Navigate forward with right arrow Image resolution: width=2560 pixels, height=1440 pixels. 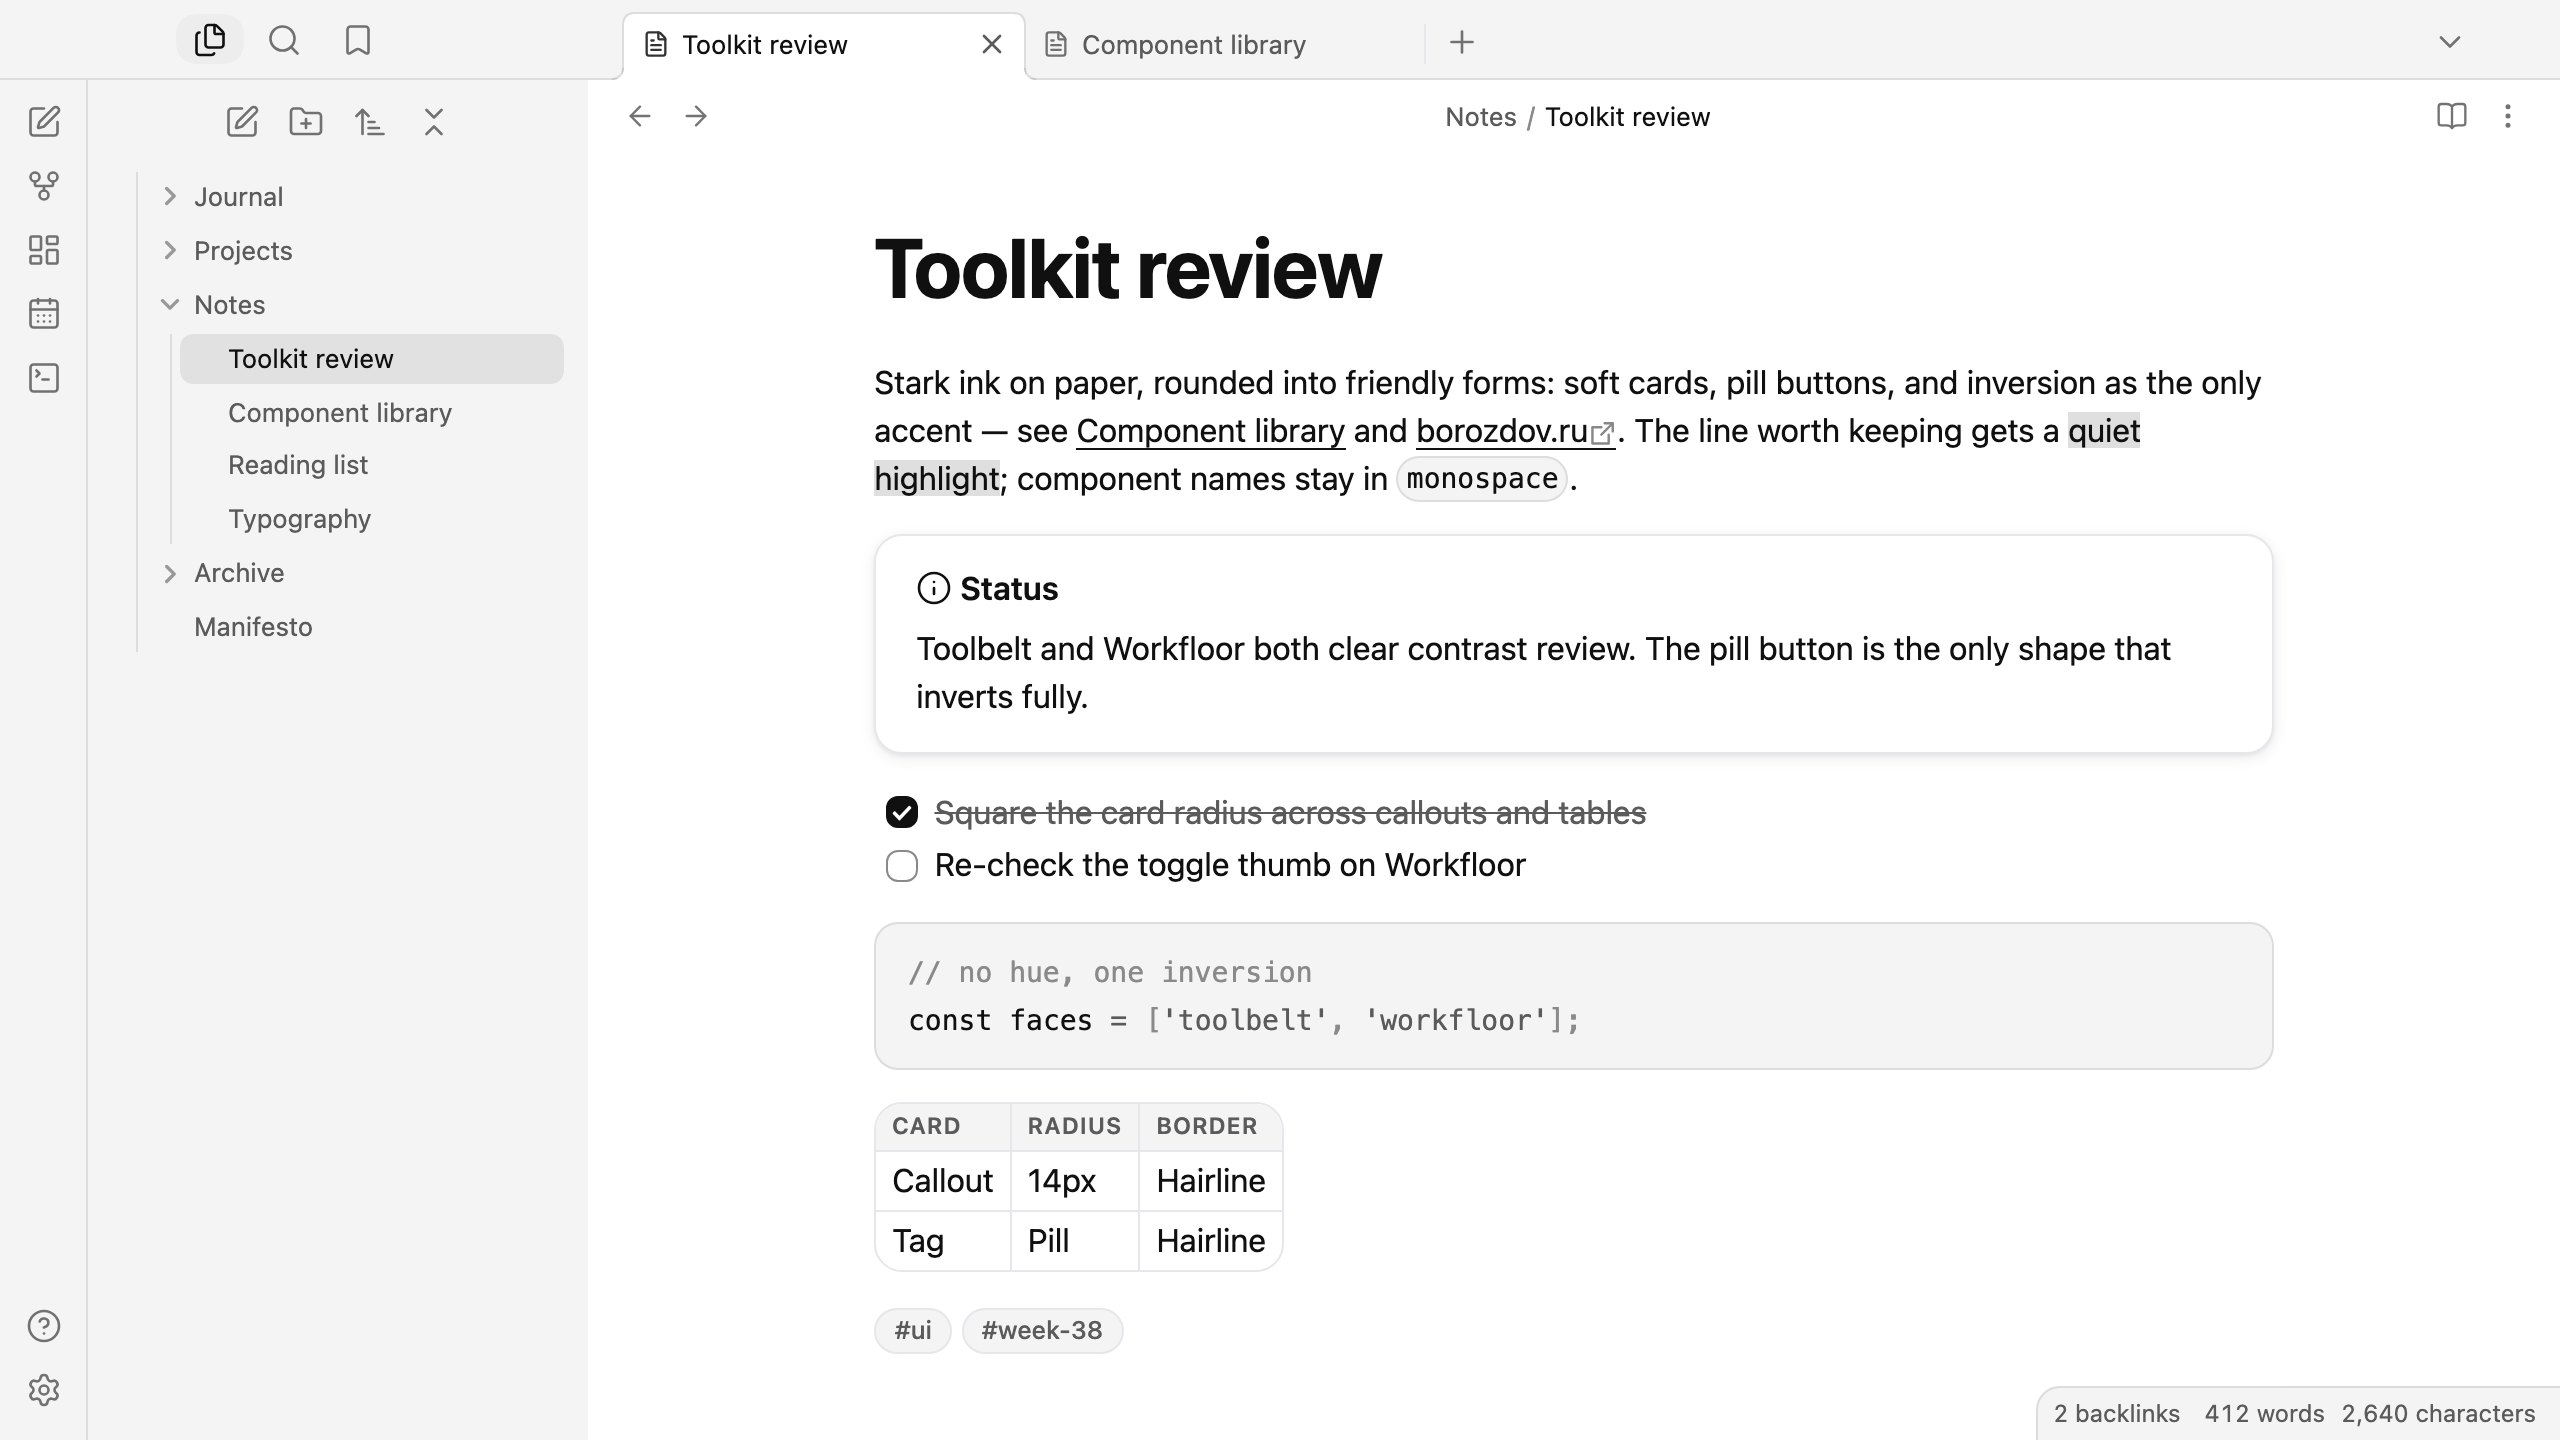(696, 116)
